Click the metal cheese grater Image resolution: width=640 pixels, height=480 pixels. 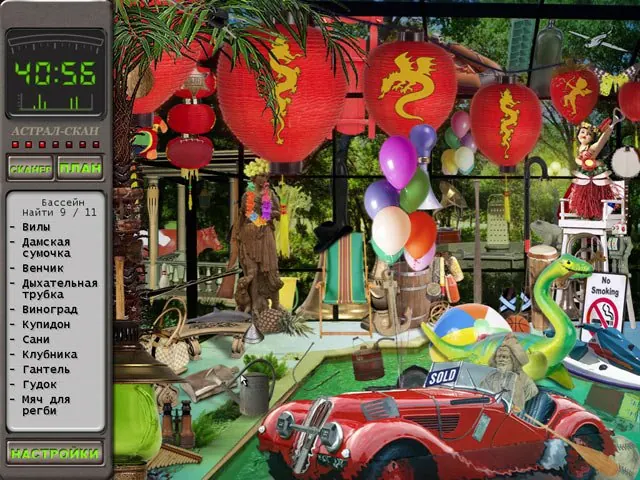(496, 222)
